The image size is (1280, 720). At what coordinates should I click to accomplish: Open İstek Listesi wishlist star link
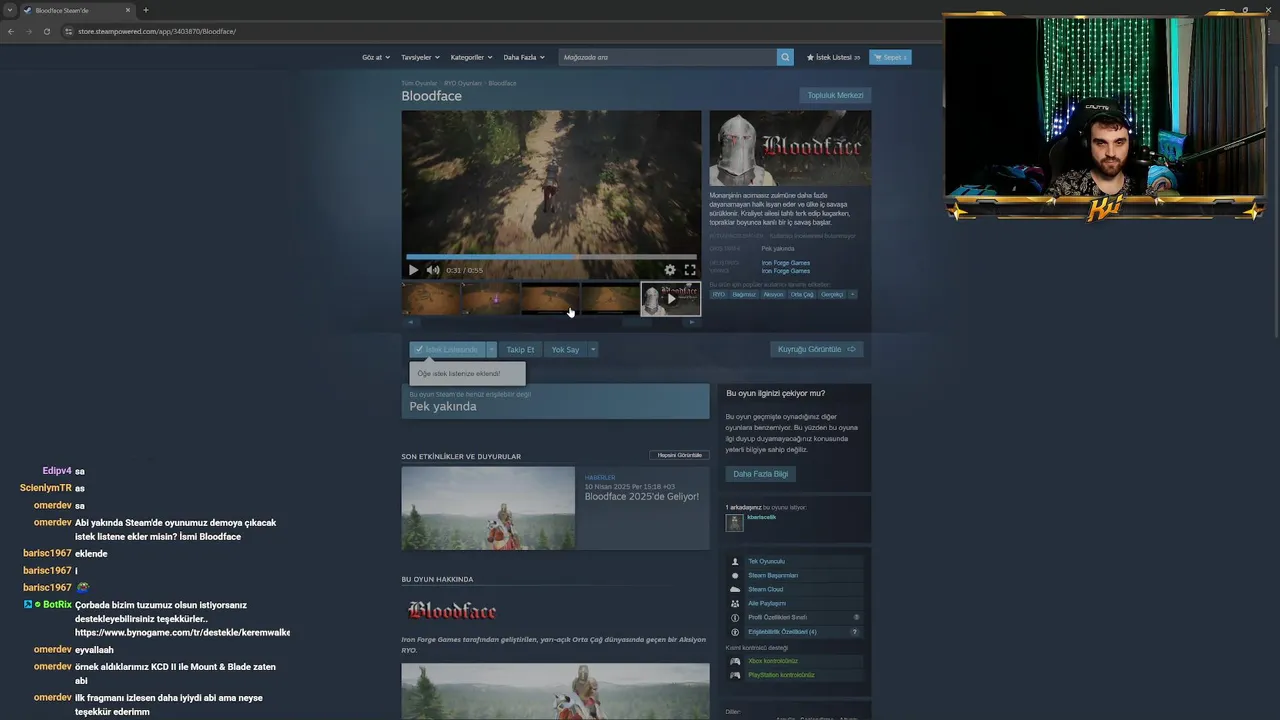point(833,57)
